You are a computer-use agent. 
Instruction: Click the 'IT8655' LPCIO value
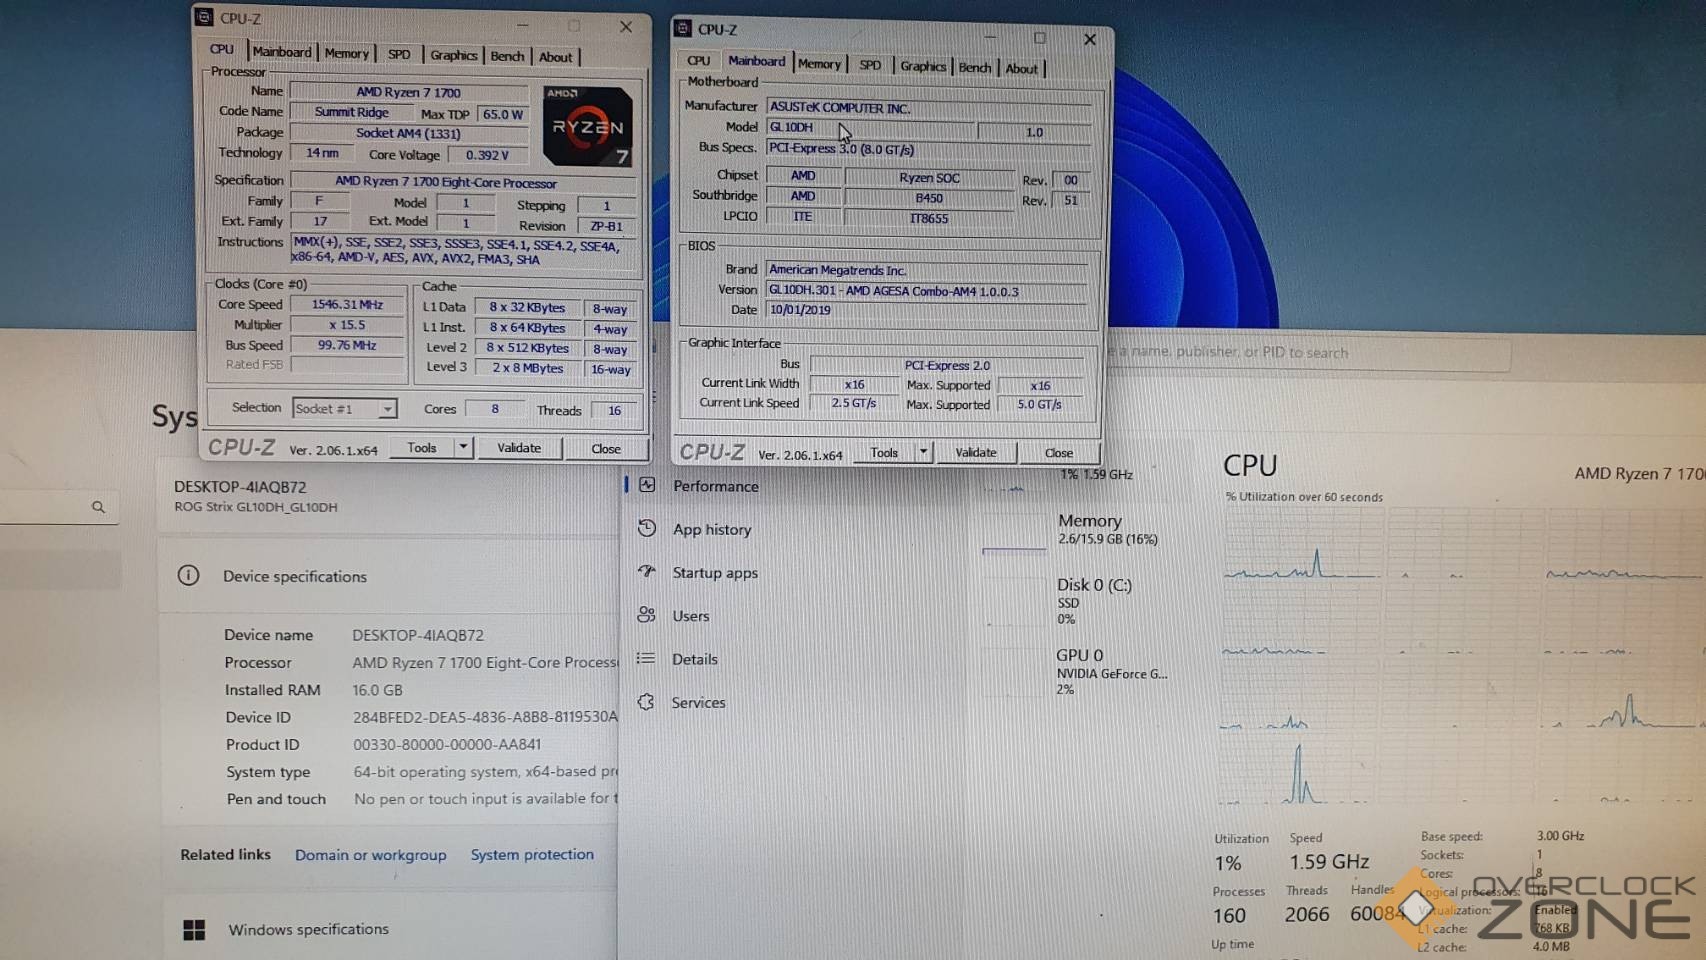[929, 218]
